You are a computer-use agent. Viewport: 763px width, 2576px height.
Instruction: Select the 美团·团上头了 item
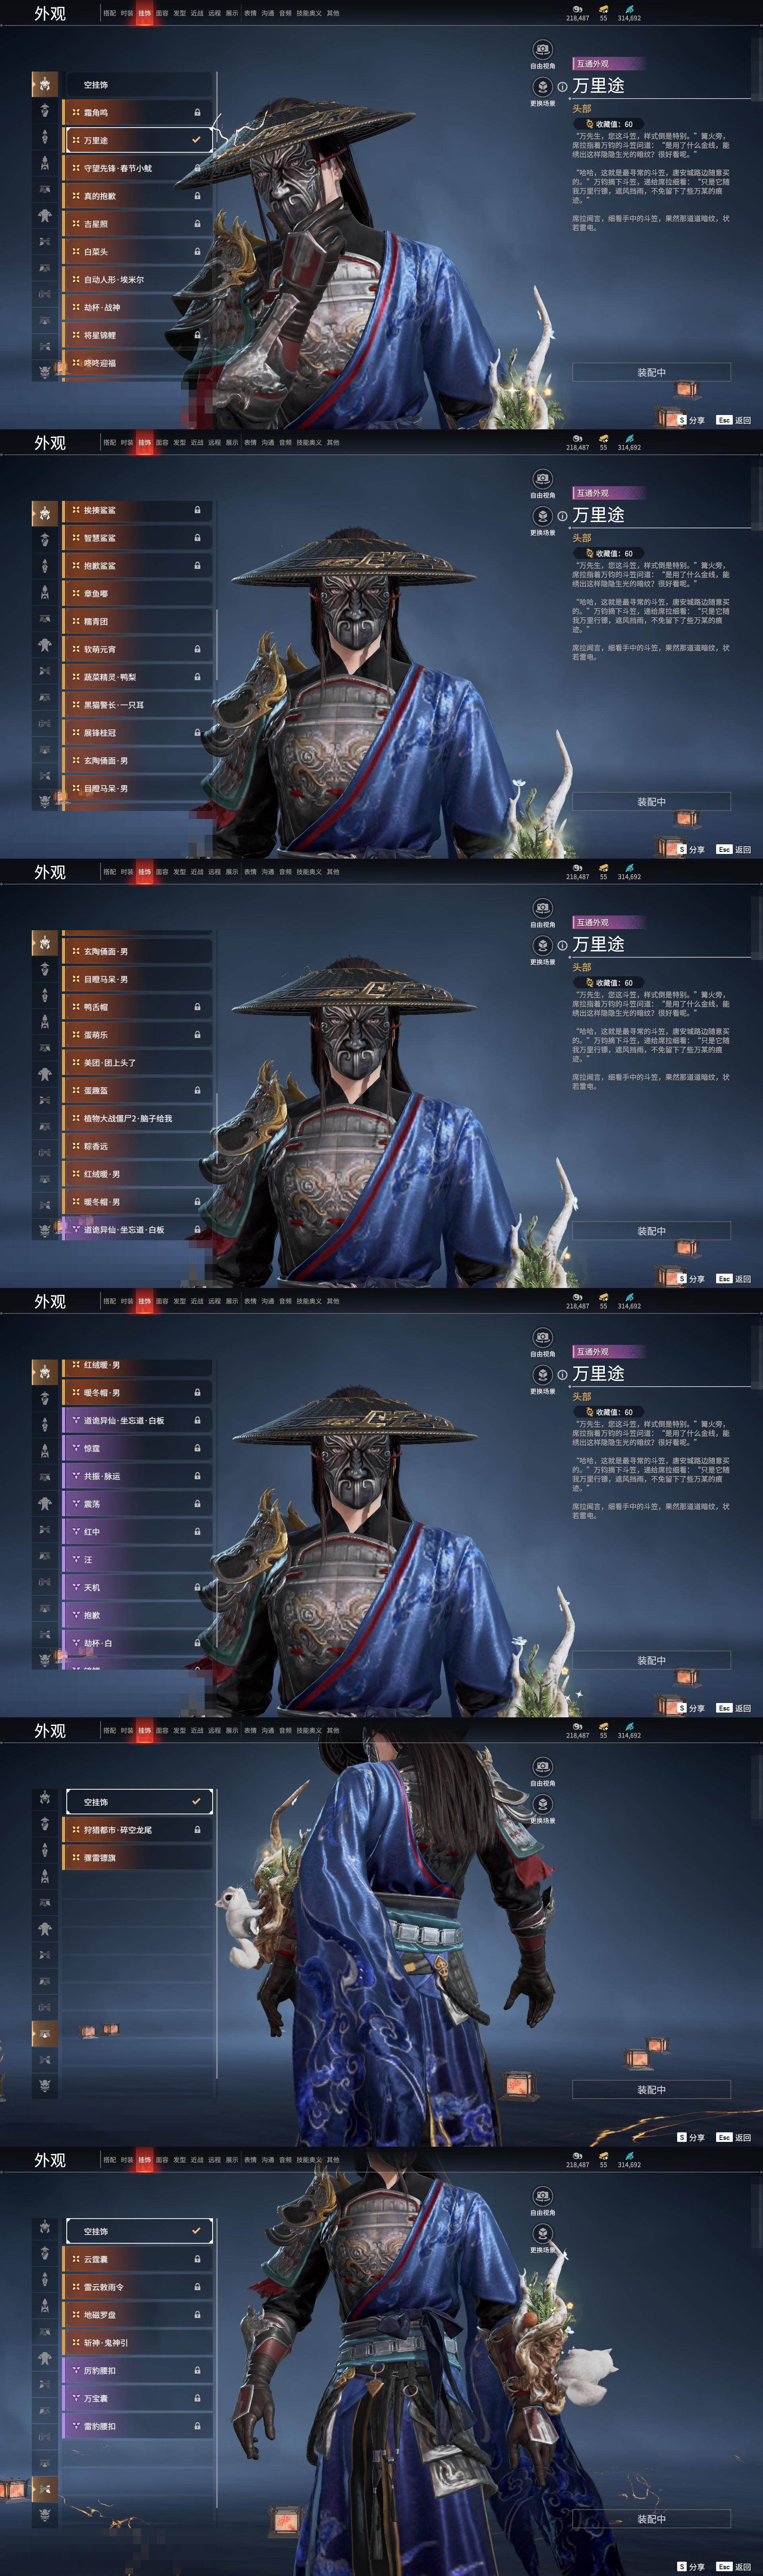pos(138,1063)
